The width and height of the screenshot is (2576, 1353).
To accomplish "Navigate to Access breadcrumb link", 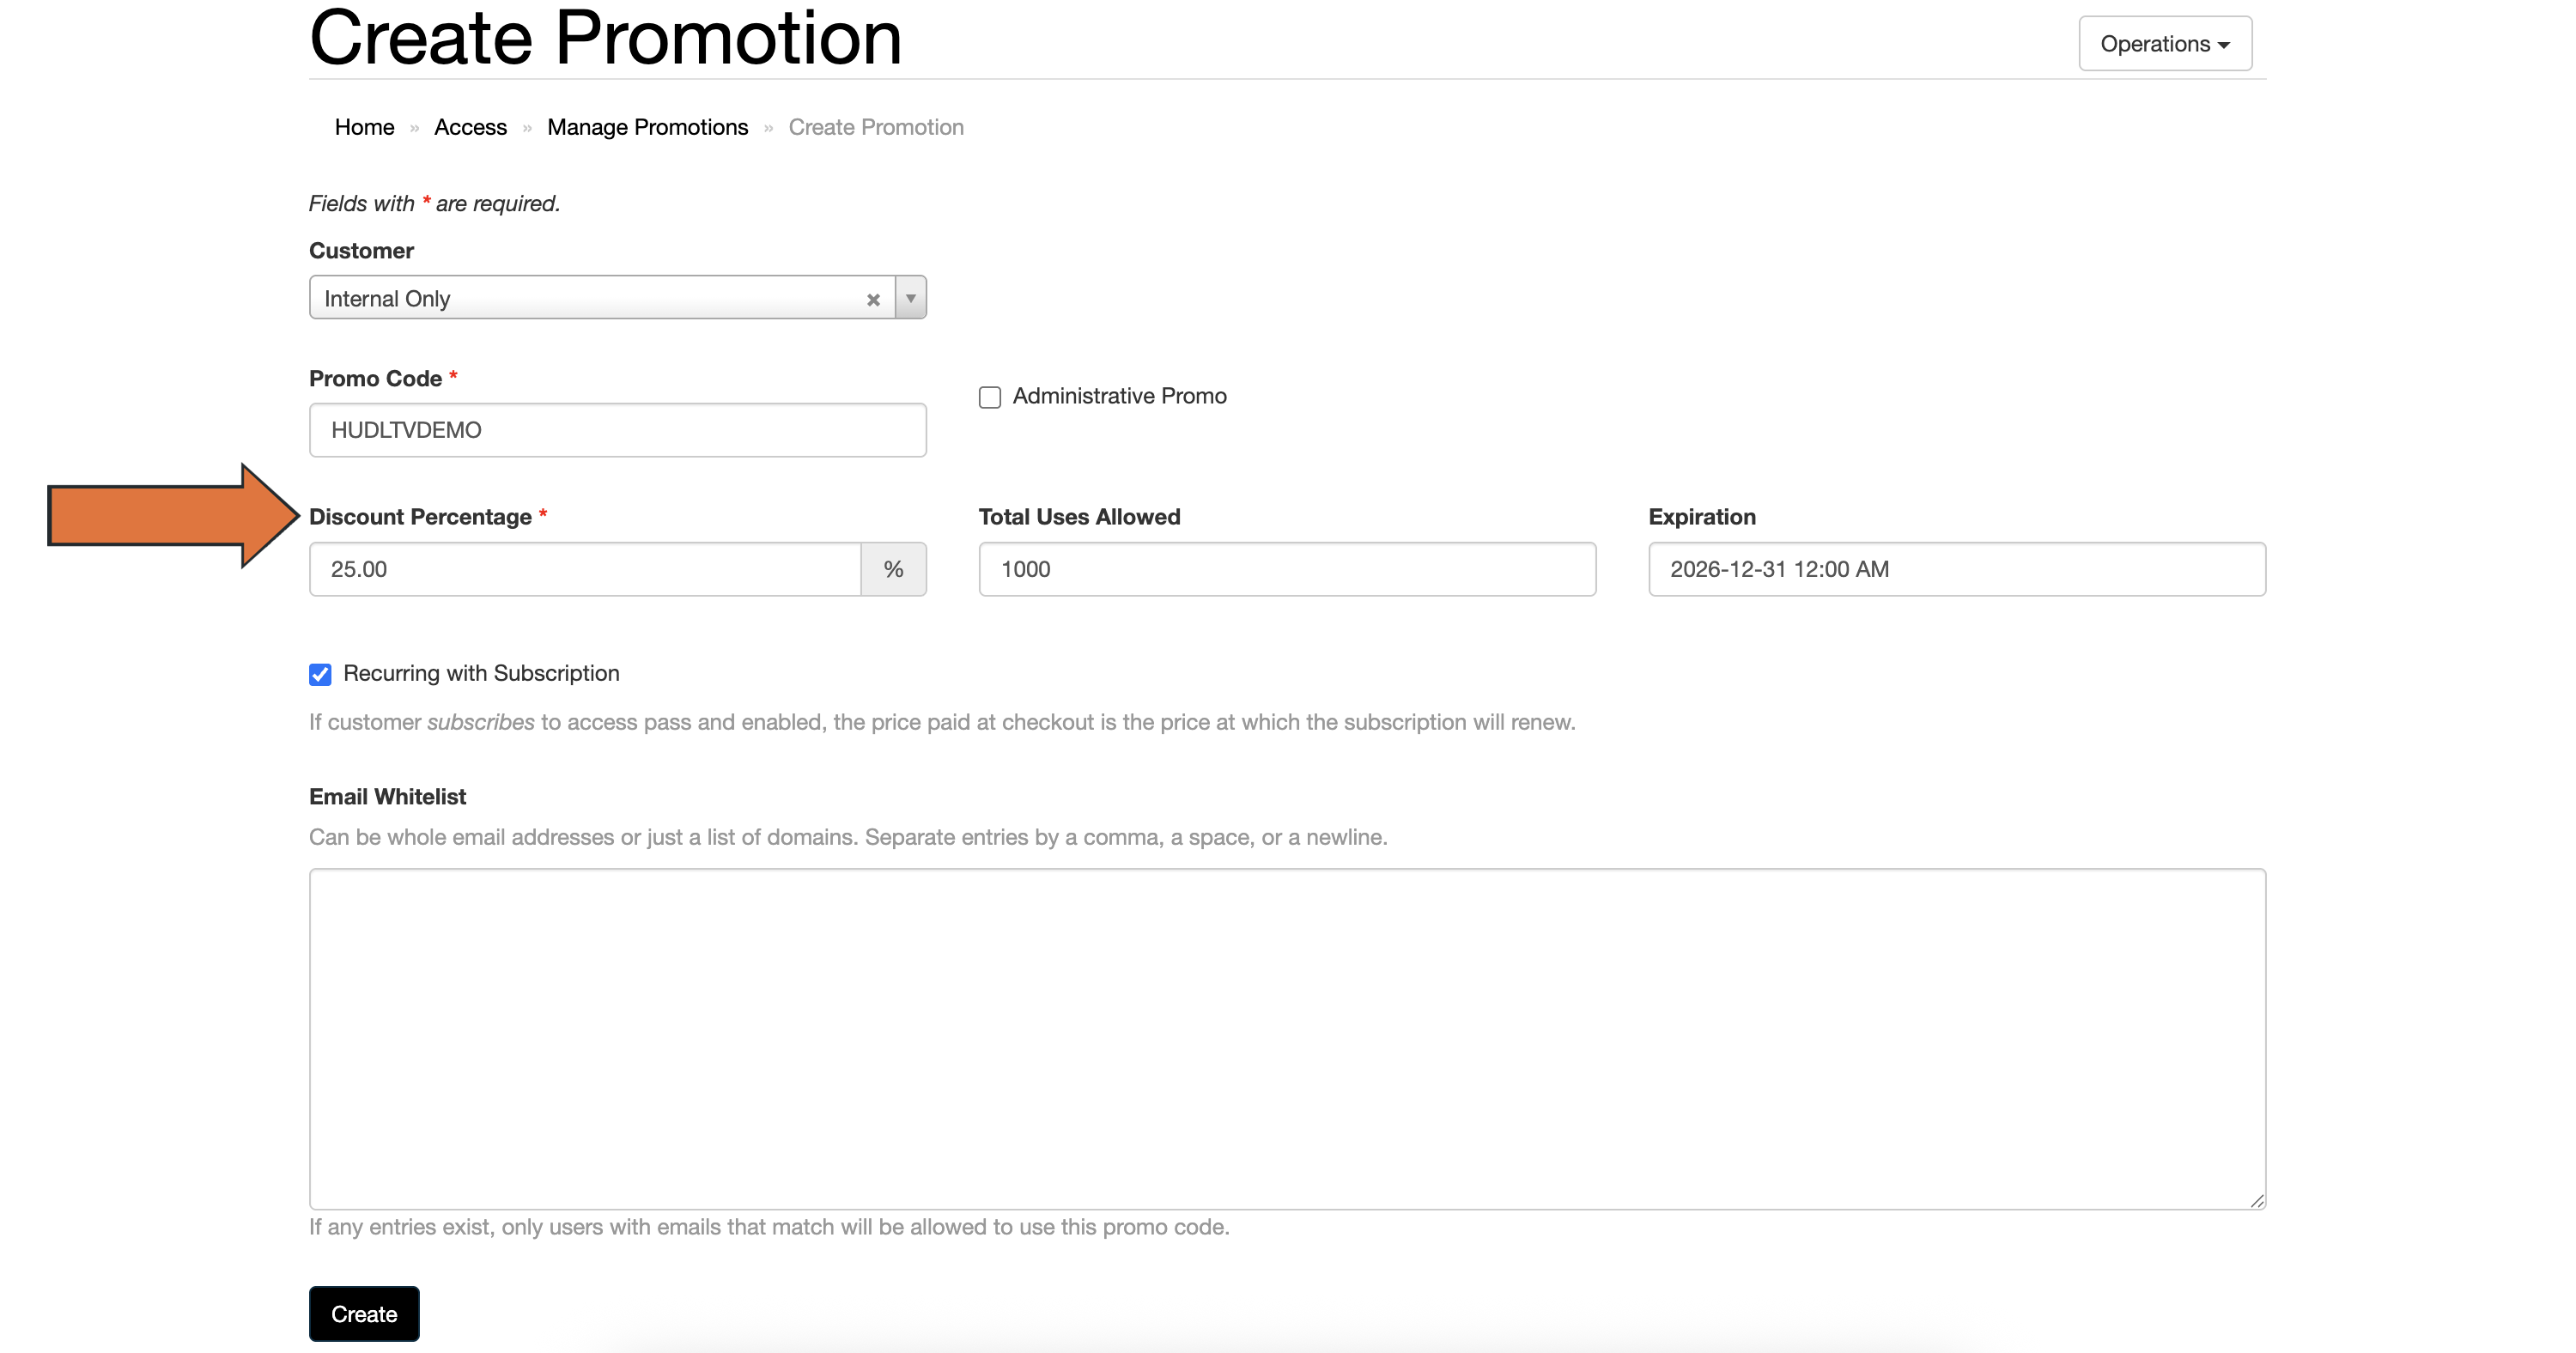I will (x=470, y=127).
